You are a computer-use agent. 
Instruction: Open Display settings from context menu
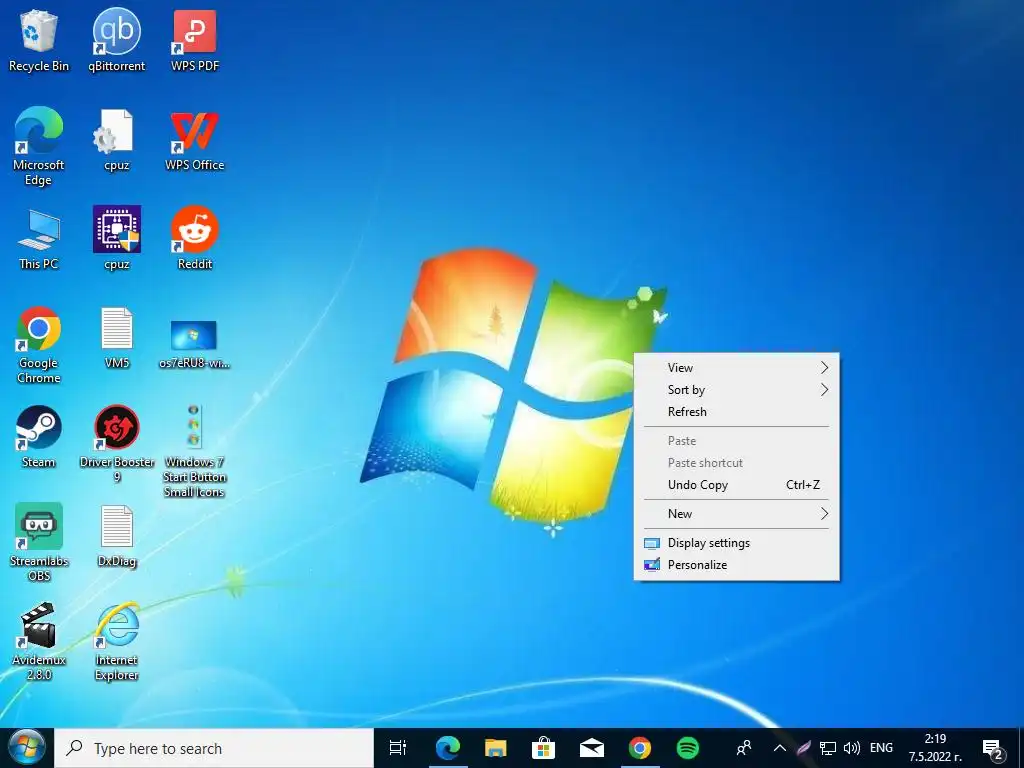(x=737, y=543)
